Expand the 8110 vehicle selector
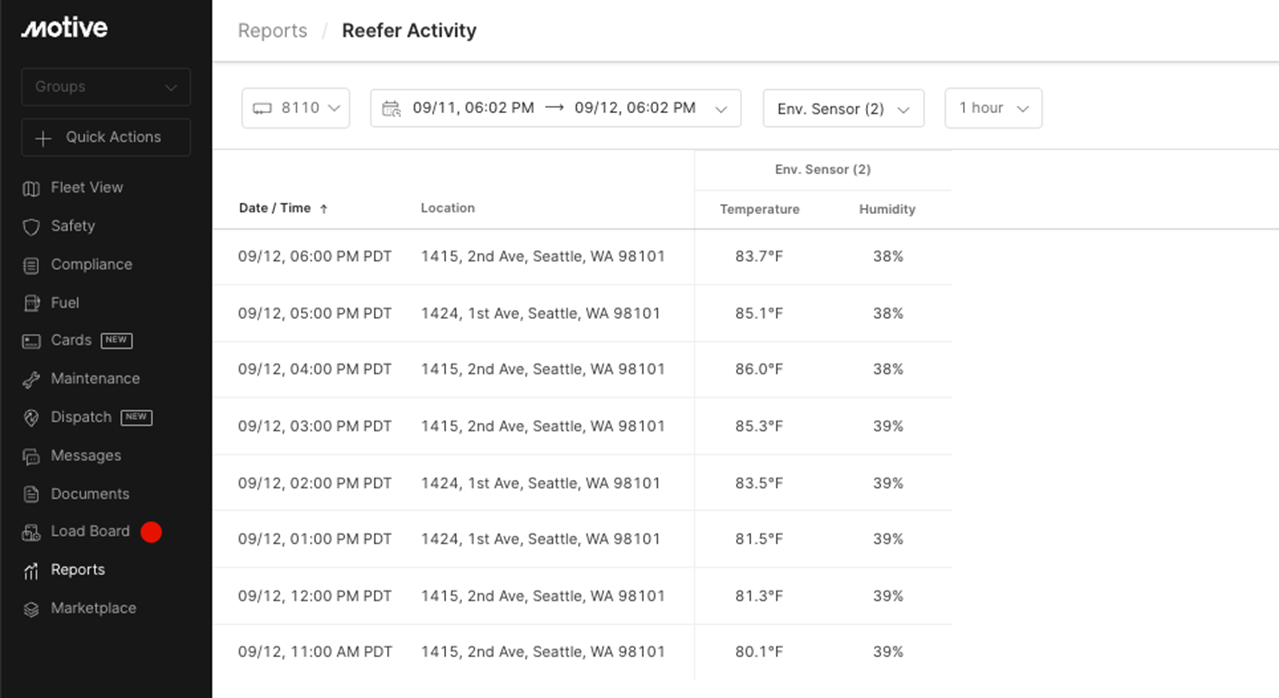The width and height of the screenshot is (1279, 698). click(x=295, y=108)
